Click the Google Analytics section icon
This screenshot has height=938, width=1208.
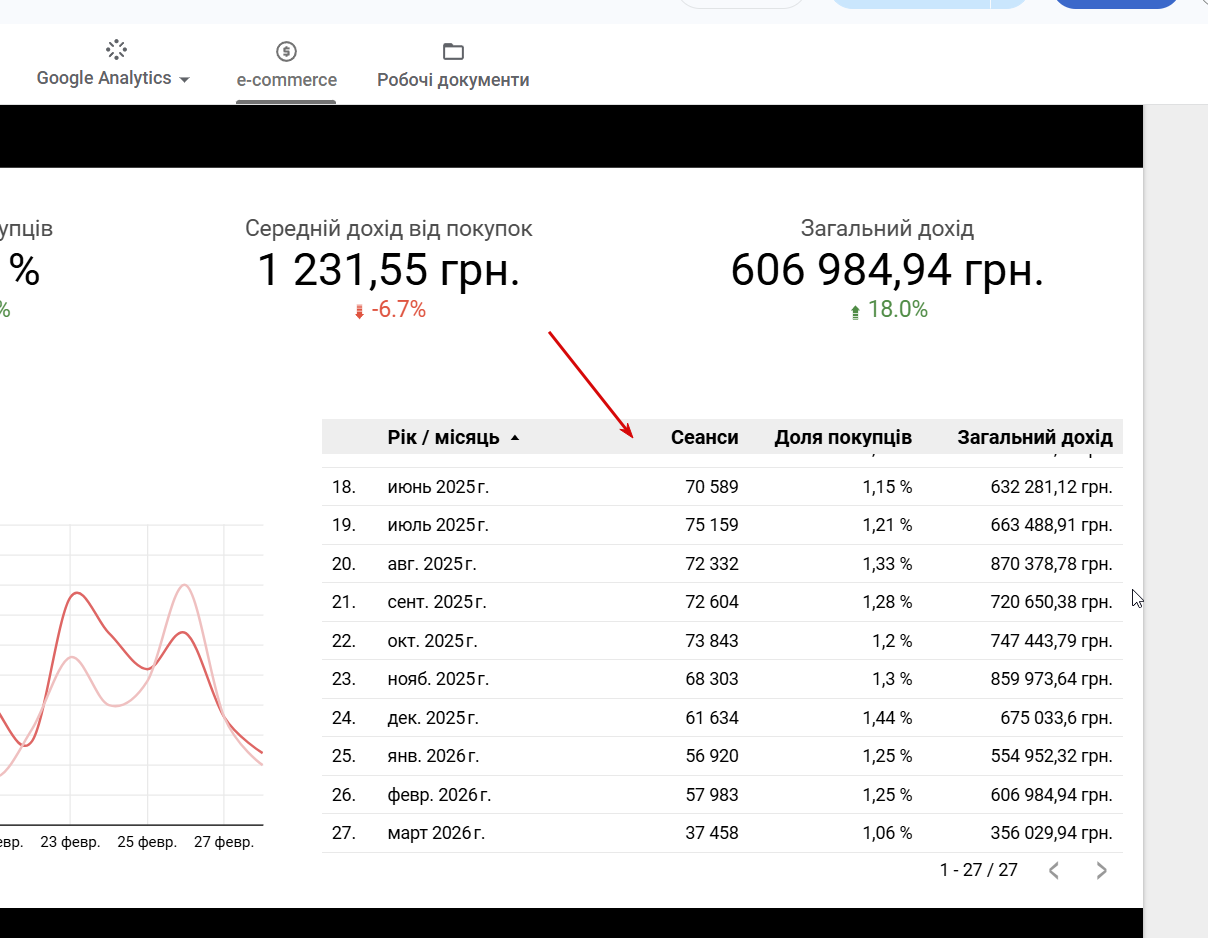coord(116,50)
